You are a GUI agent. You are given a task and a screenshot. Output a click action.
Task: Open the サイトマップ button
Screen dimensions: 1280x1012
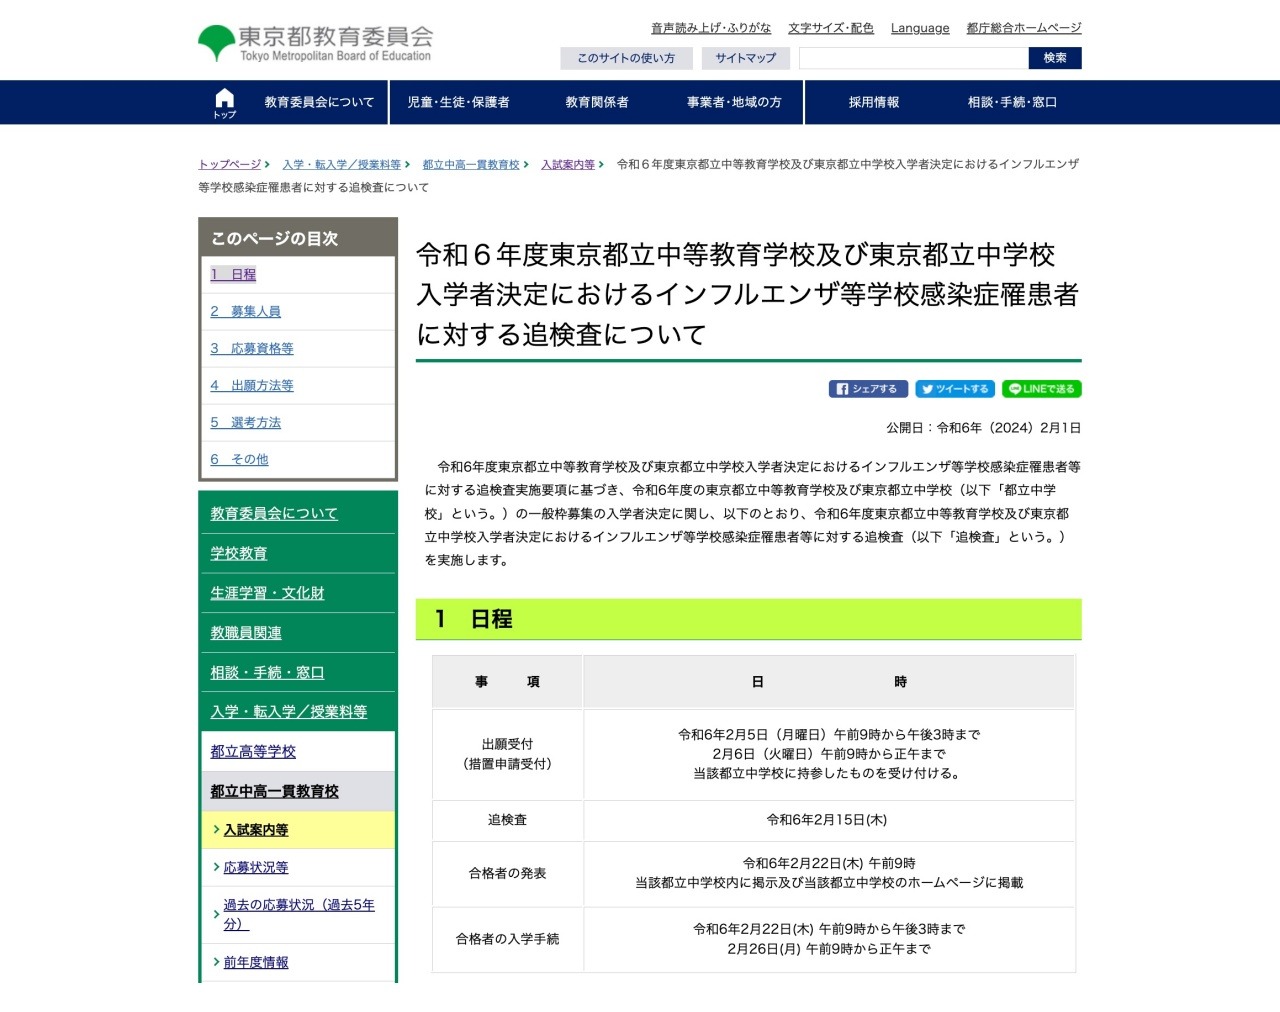745,58
